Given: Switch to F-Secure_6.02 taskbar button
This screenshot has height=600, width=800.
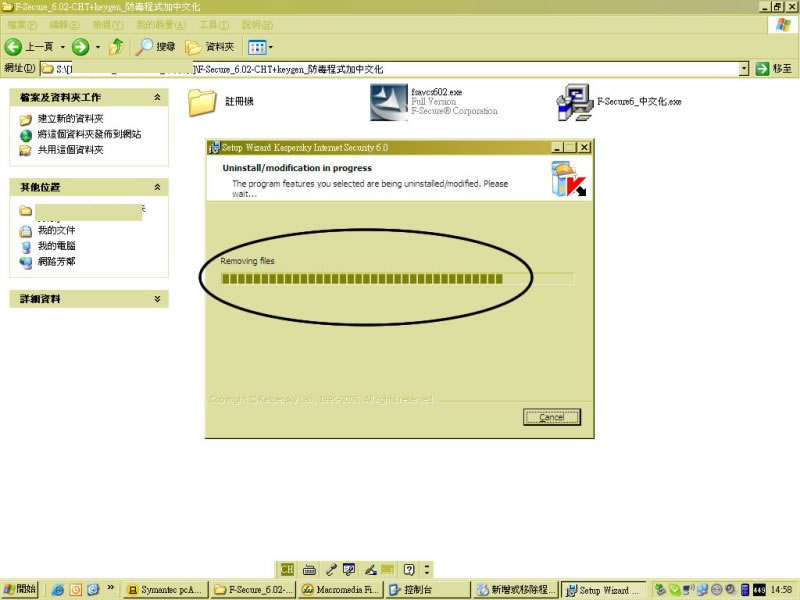Looking at the screenshot, I should point(253,590).
